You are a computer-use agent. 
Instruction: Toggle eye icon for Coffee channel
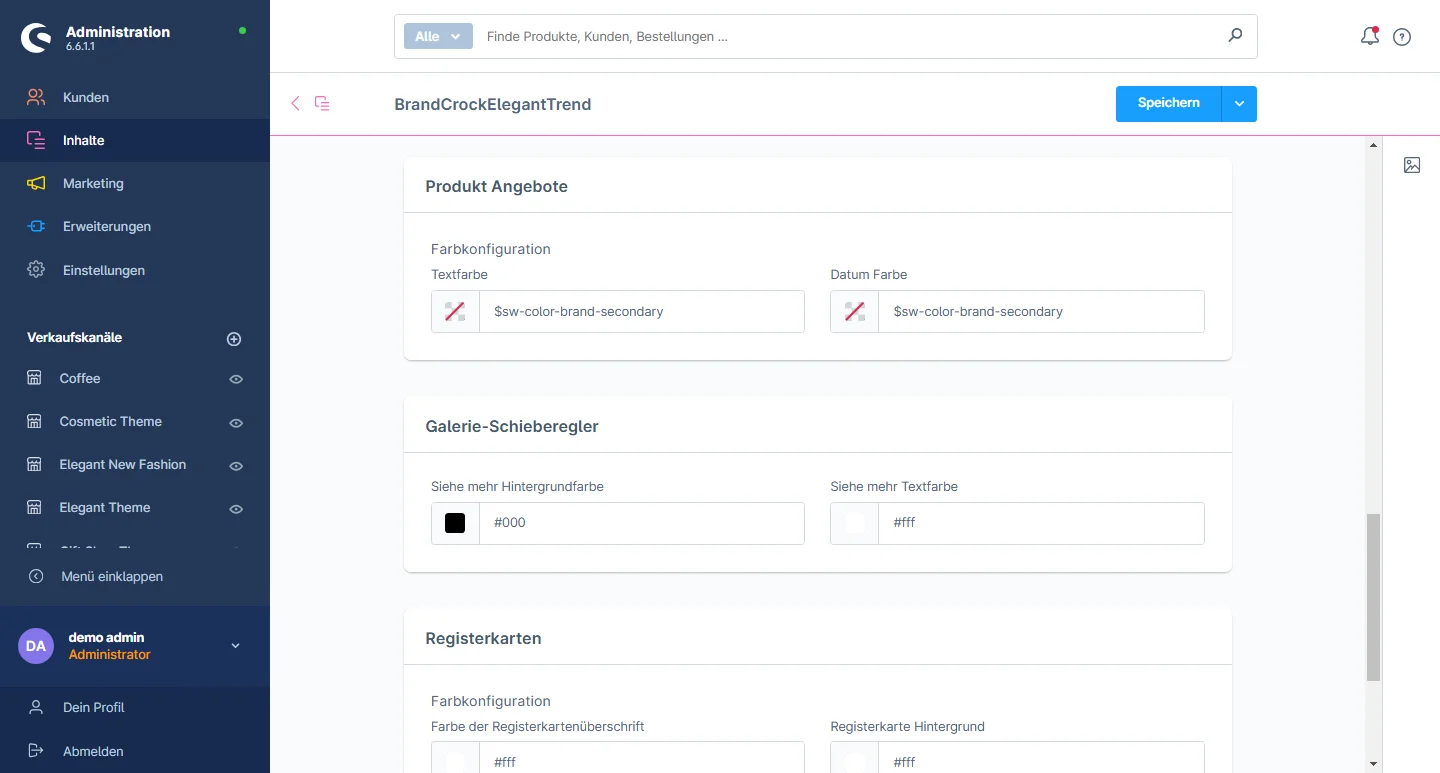(x=236, y=379)
